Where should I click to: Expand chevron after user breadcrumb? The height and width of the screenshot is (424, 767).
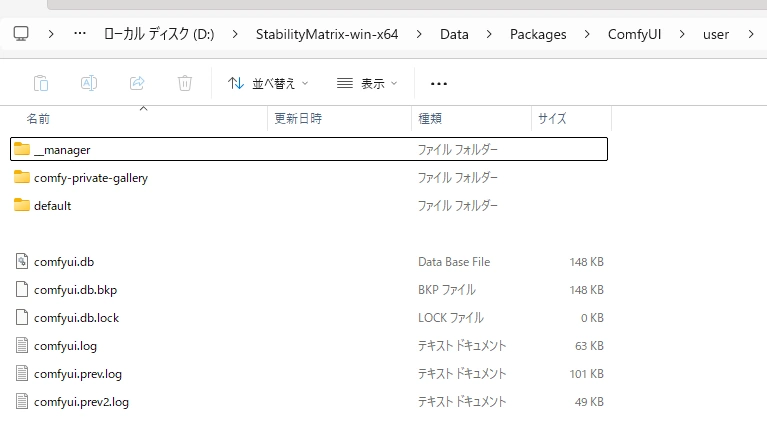click(x=751, y=34)
